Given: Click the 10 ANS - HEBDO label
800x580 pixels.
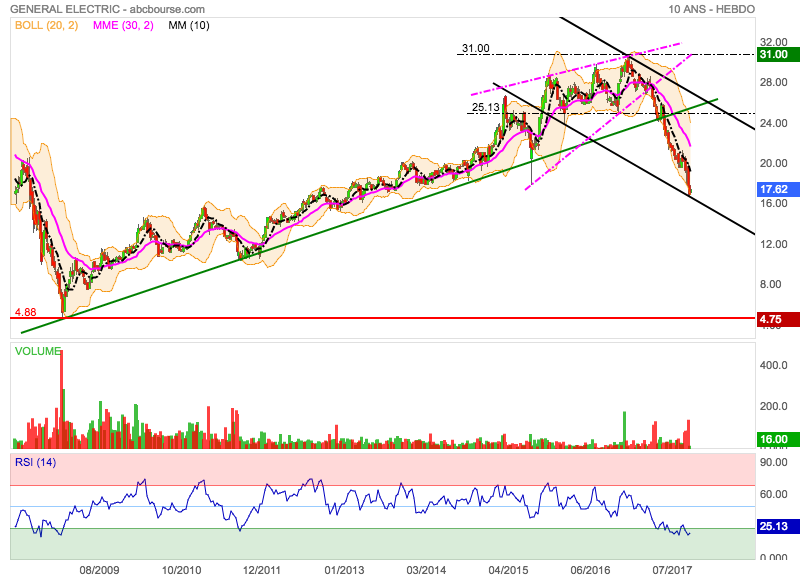Looking at the screenshot, I should pyautogui.click(x=711, y=9).
